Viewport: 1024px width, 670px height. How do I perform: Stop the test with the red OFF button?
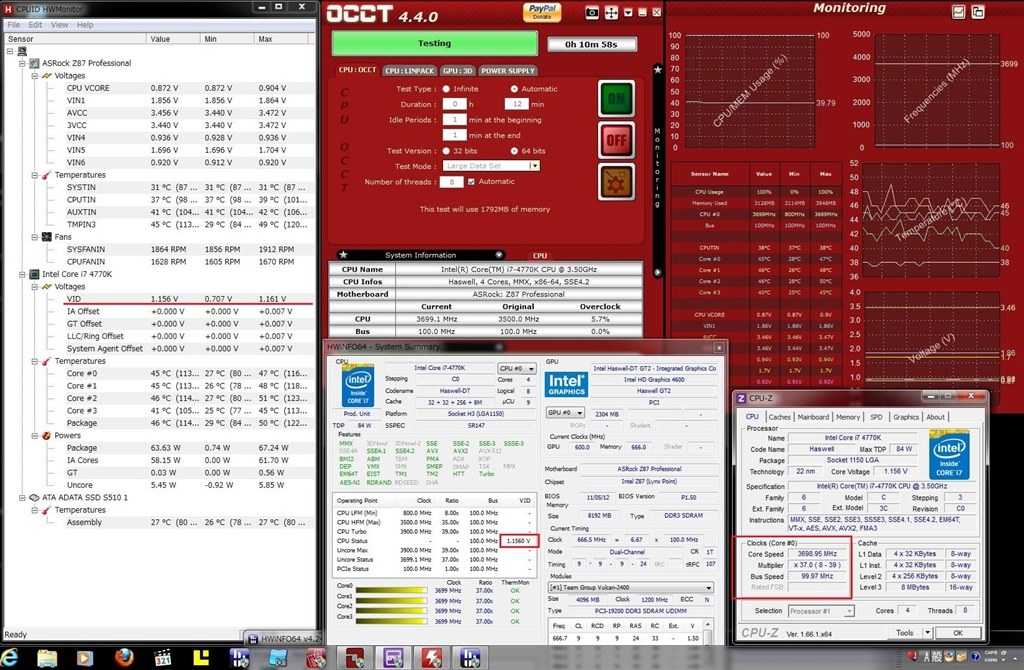coord(616,140)
